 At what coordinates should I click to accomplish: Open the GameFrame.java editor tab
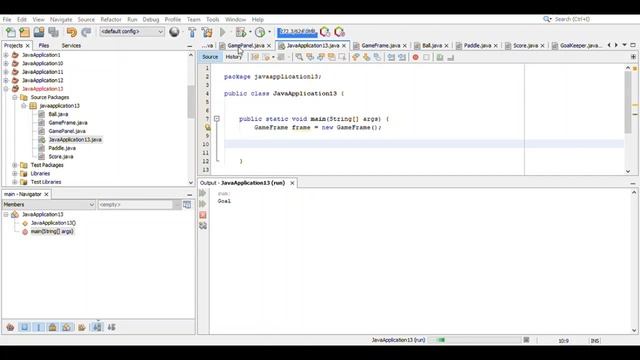(x=380, y=46)
